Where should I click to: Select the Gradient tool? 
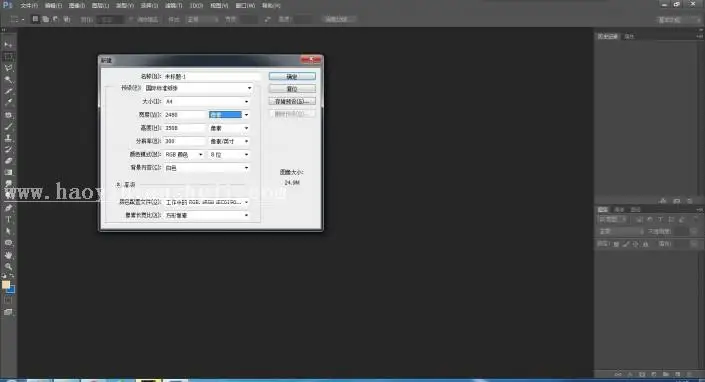[x=8, y=173]
